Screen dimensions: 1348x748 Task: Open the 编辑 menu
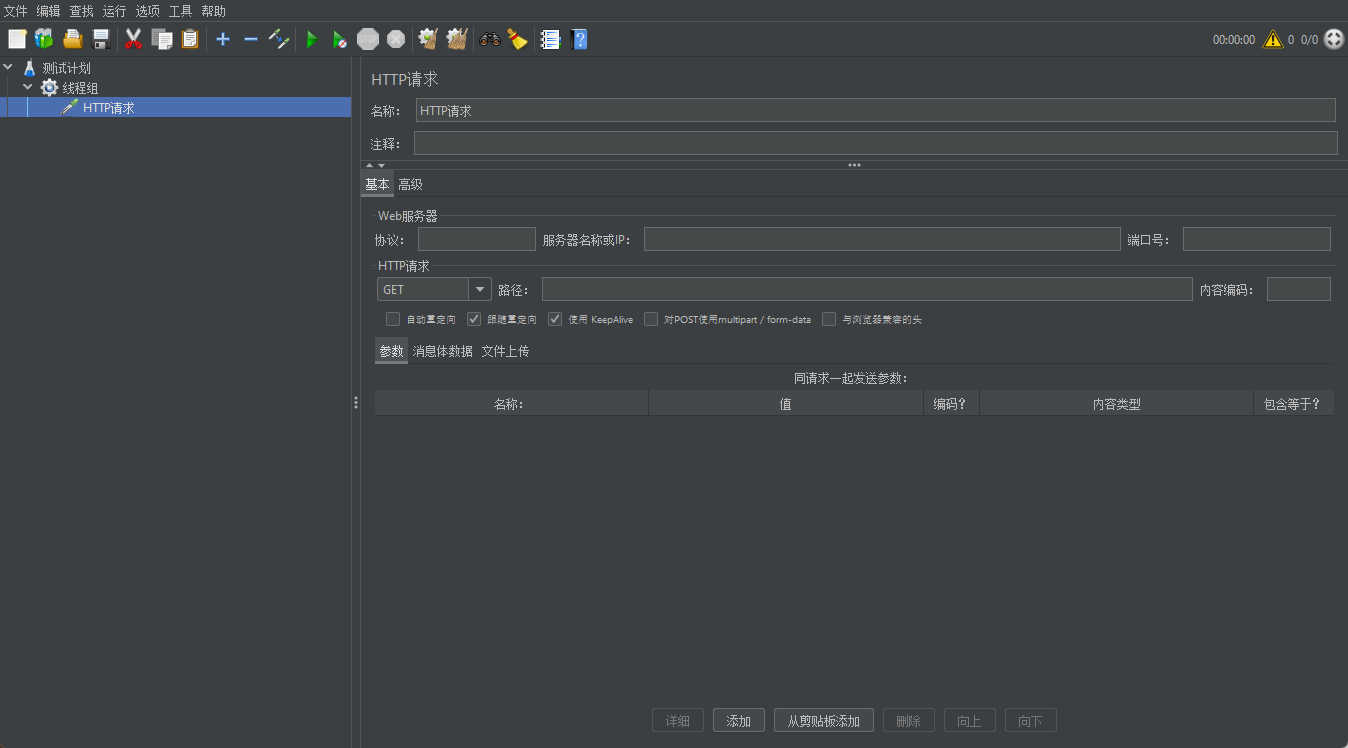[x=49, y=11]
